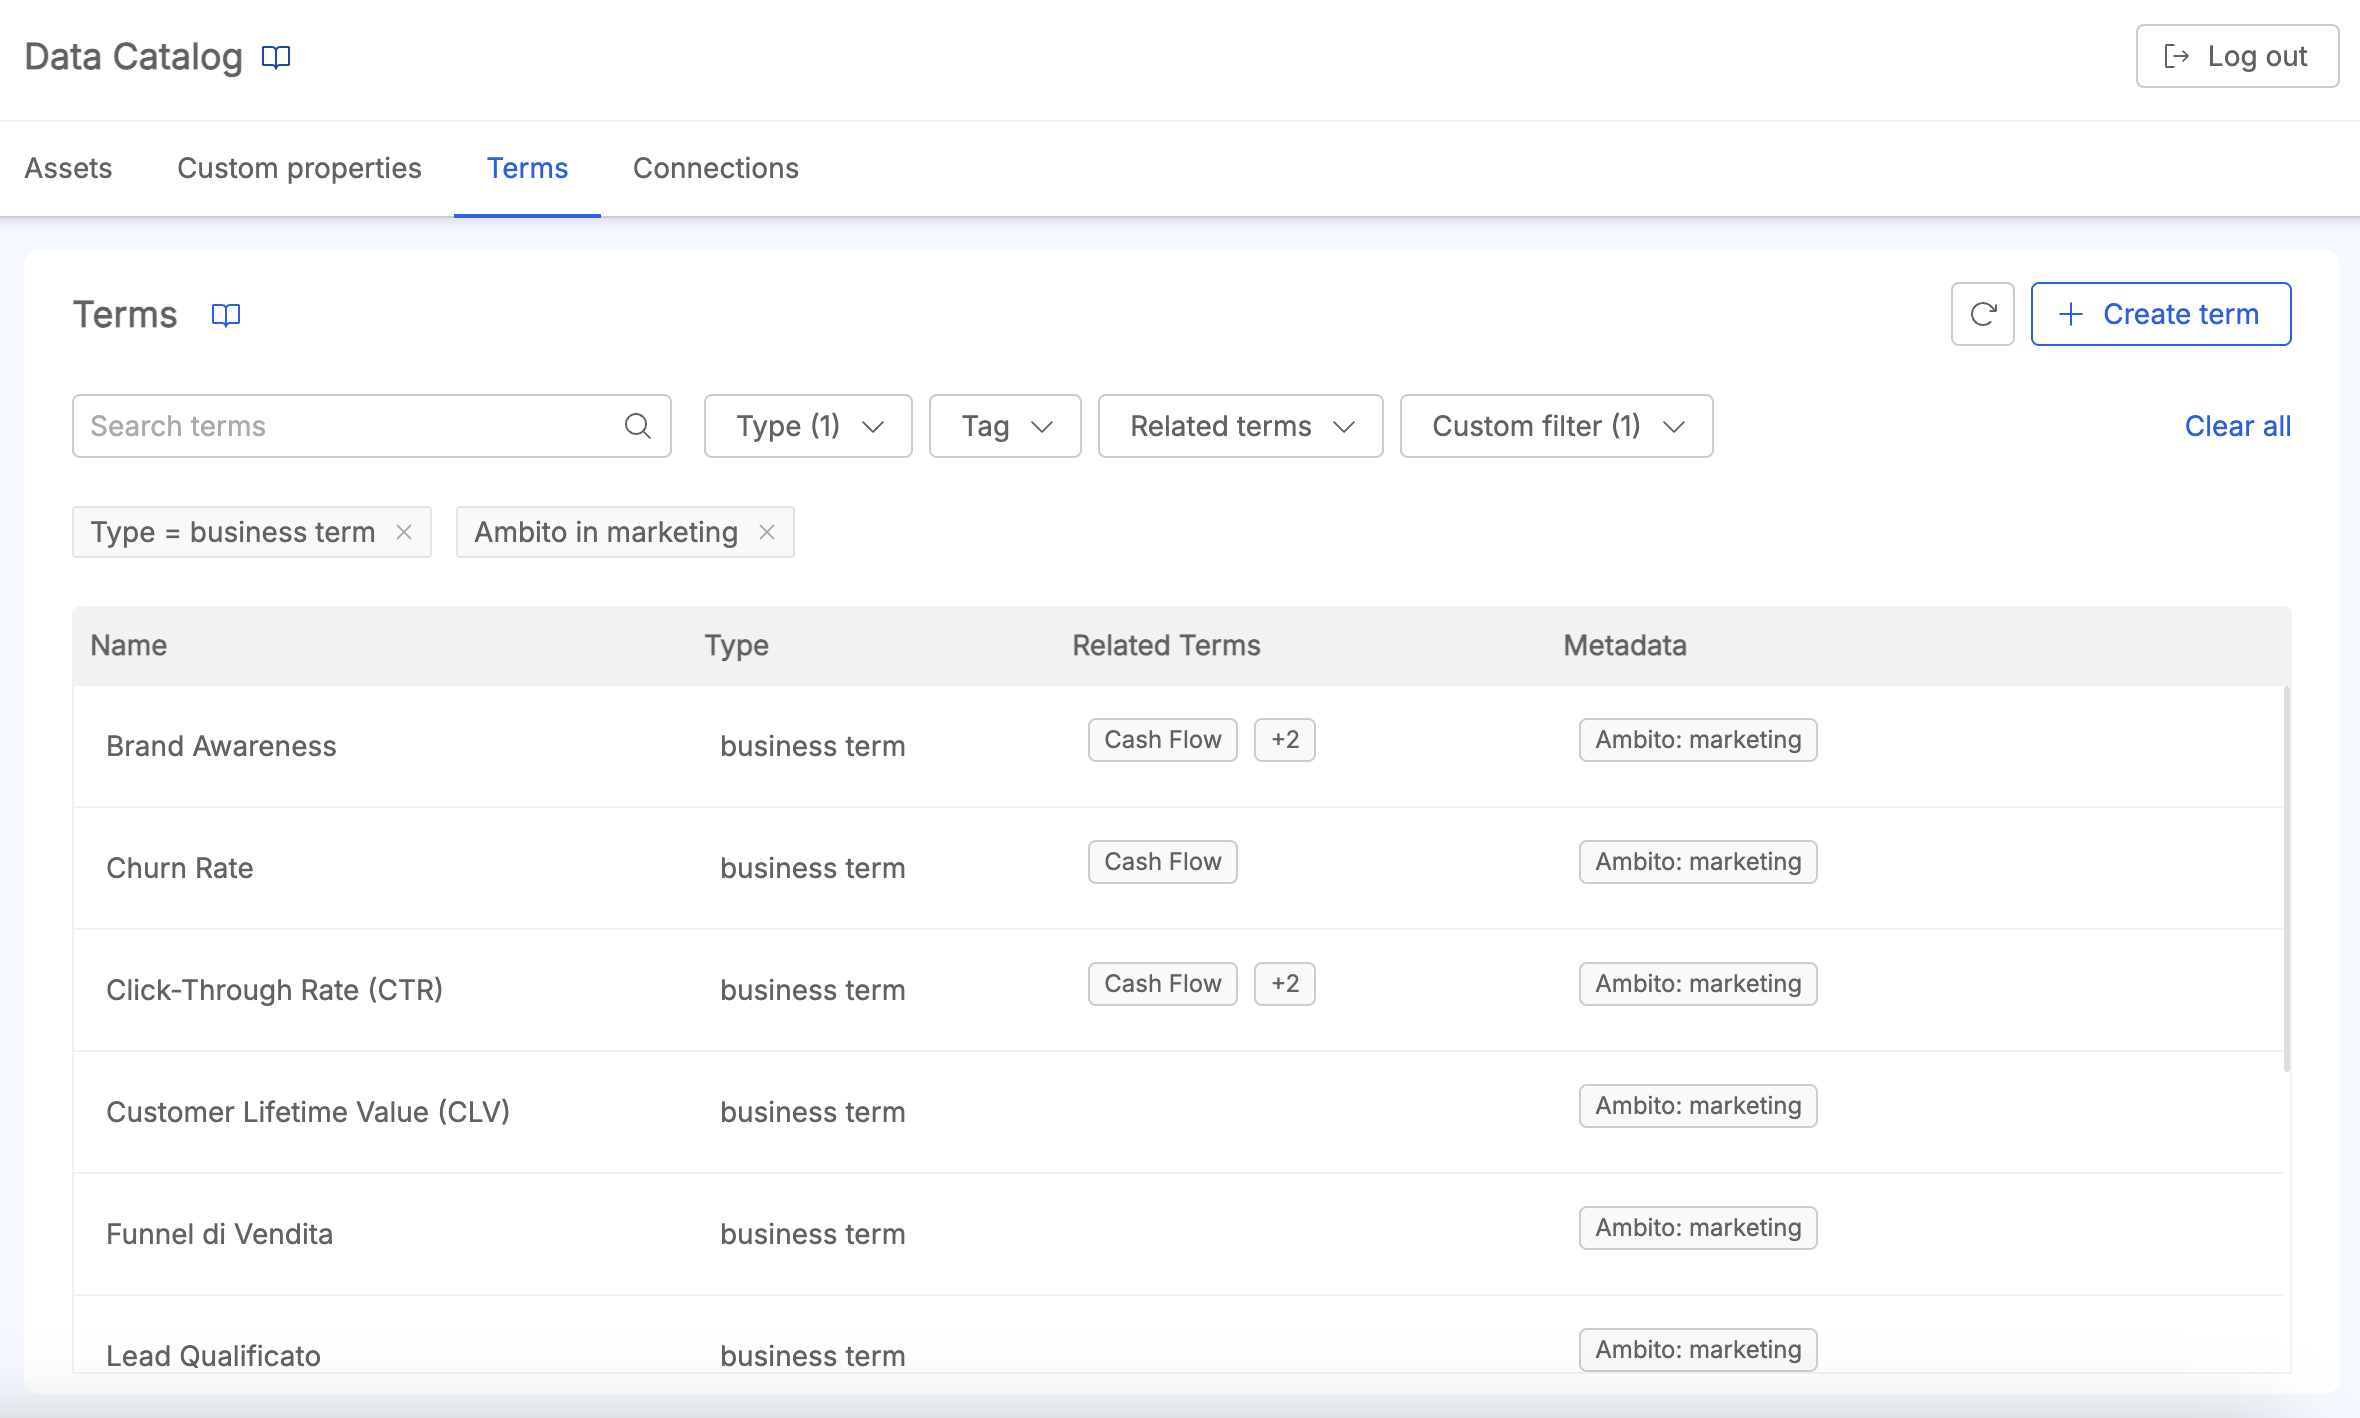
Task: Open the Lead Qualificato term
Action: click(213, 1356)
